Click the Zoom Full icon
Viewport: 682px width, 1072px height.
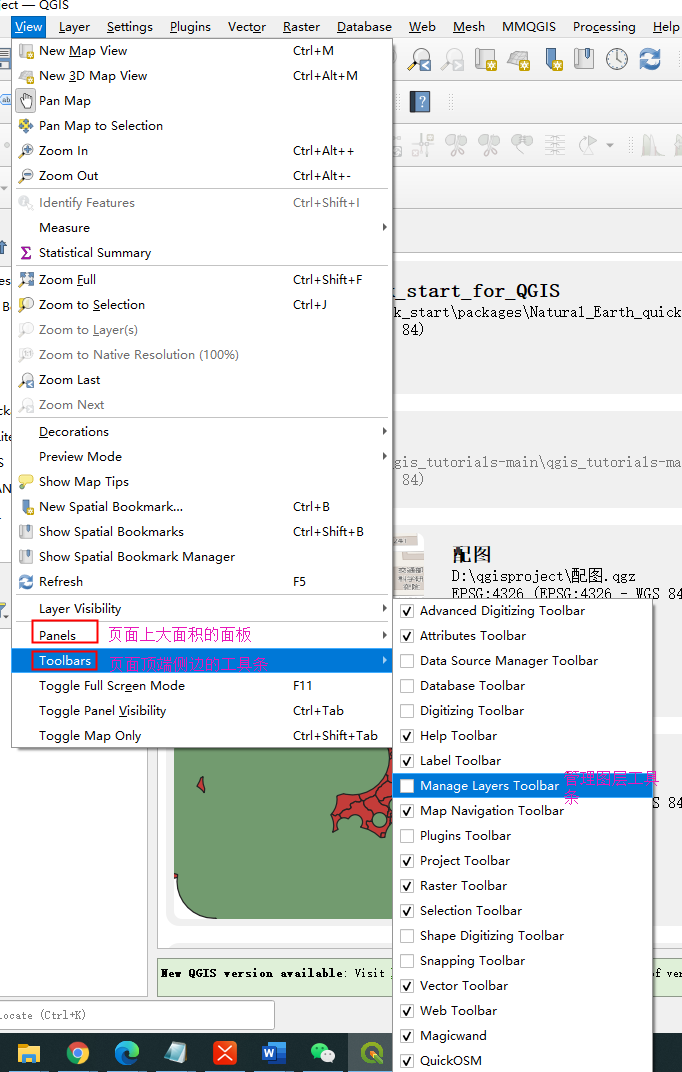(26, 280)
